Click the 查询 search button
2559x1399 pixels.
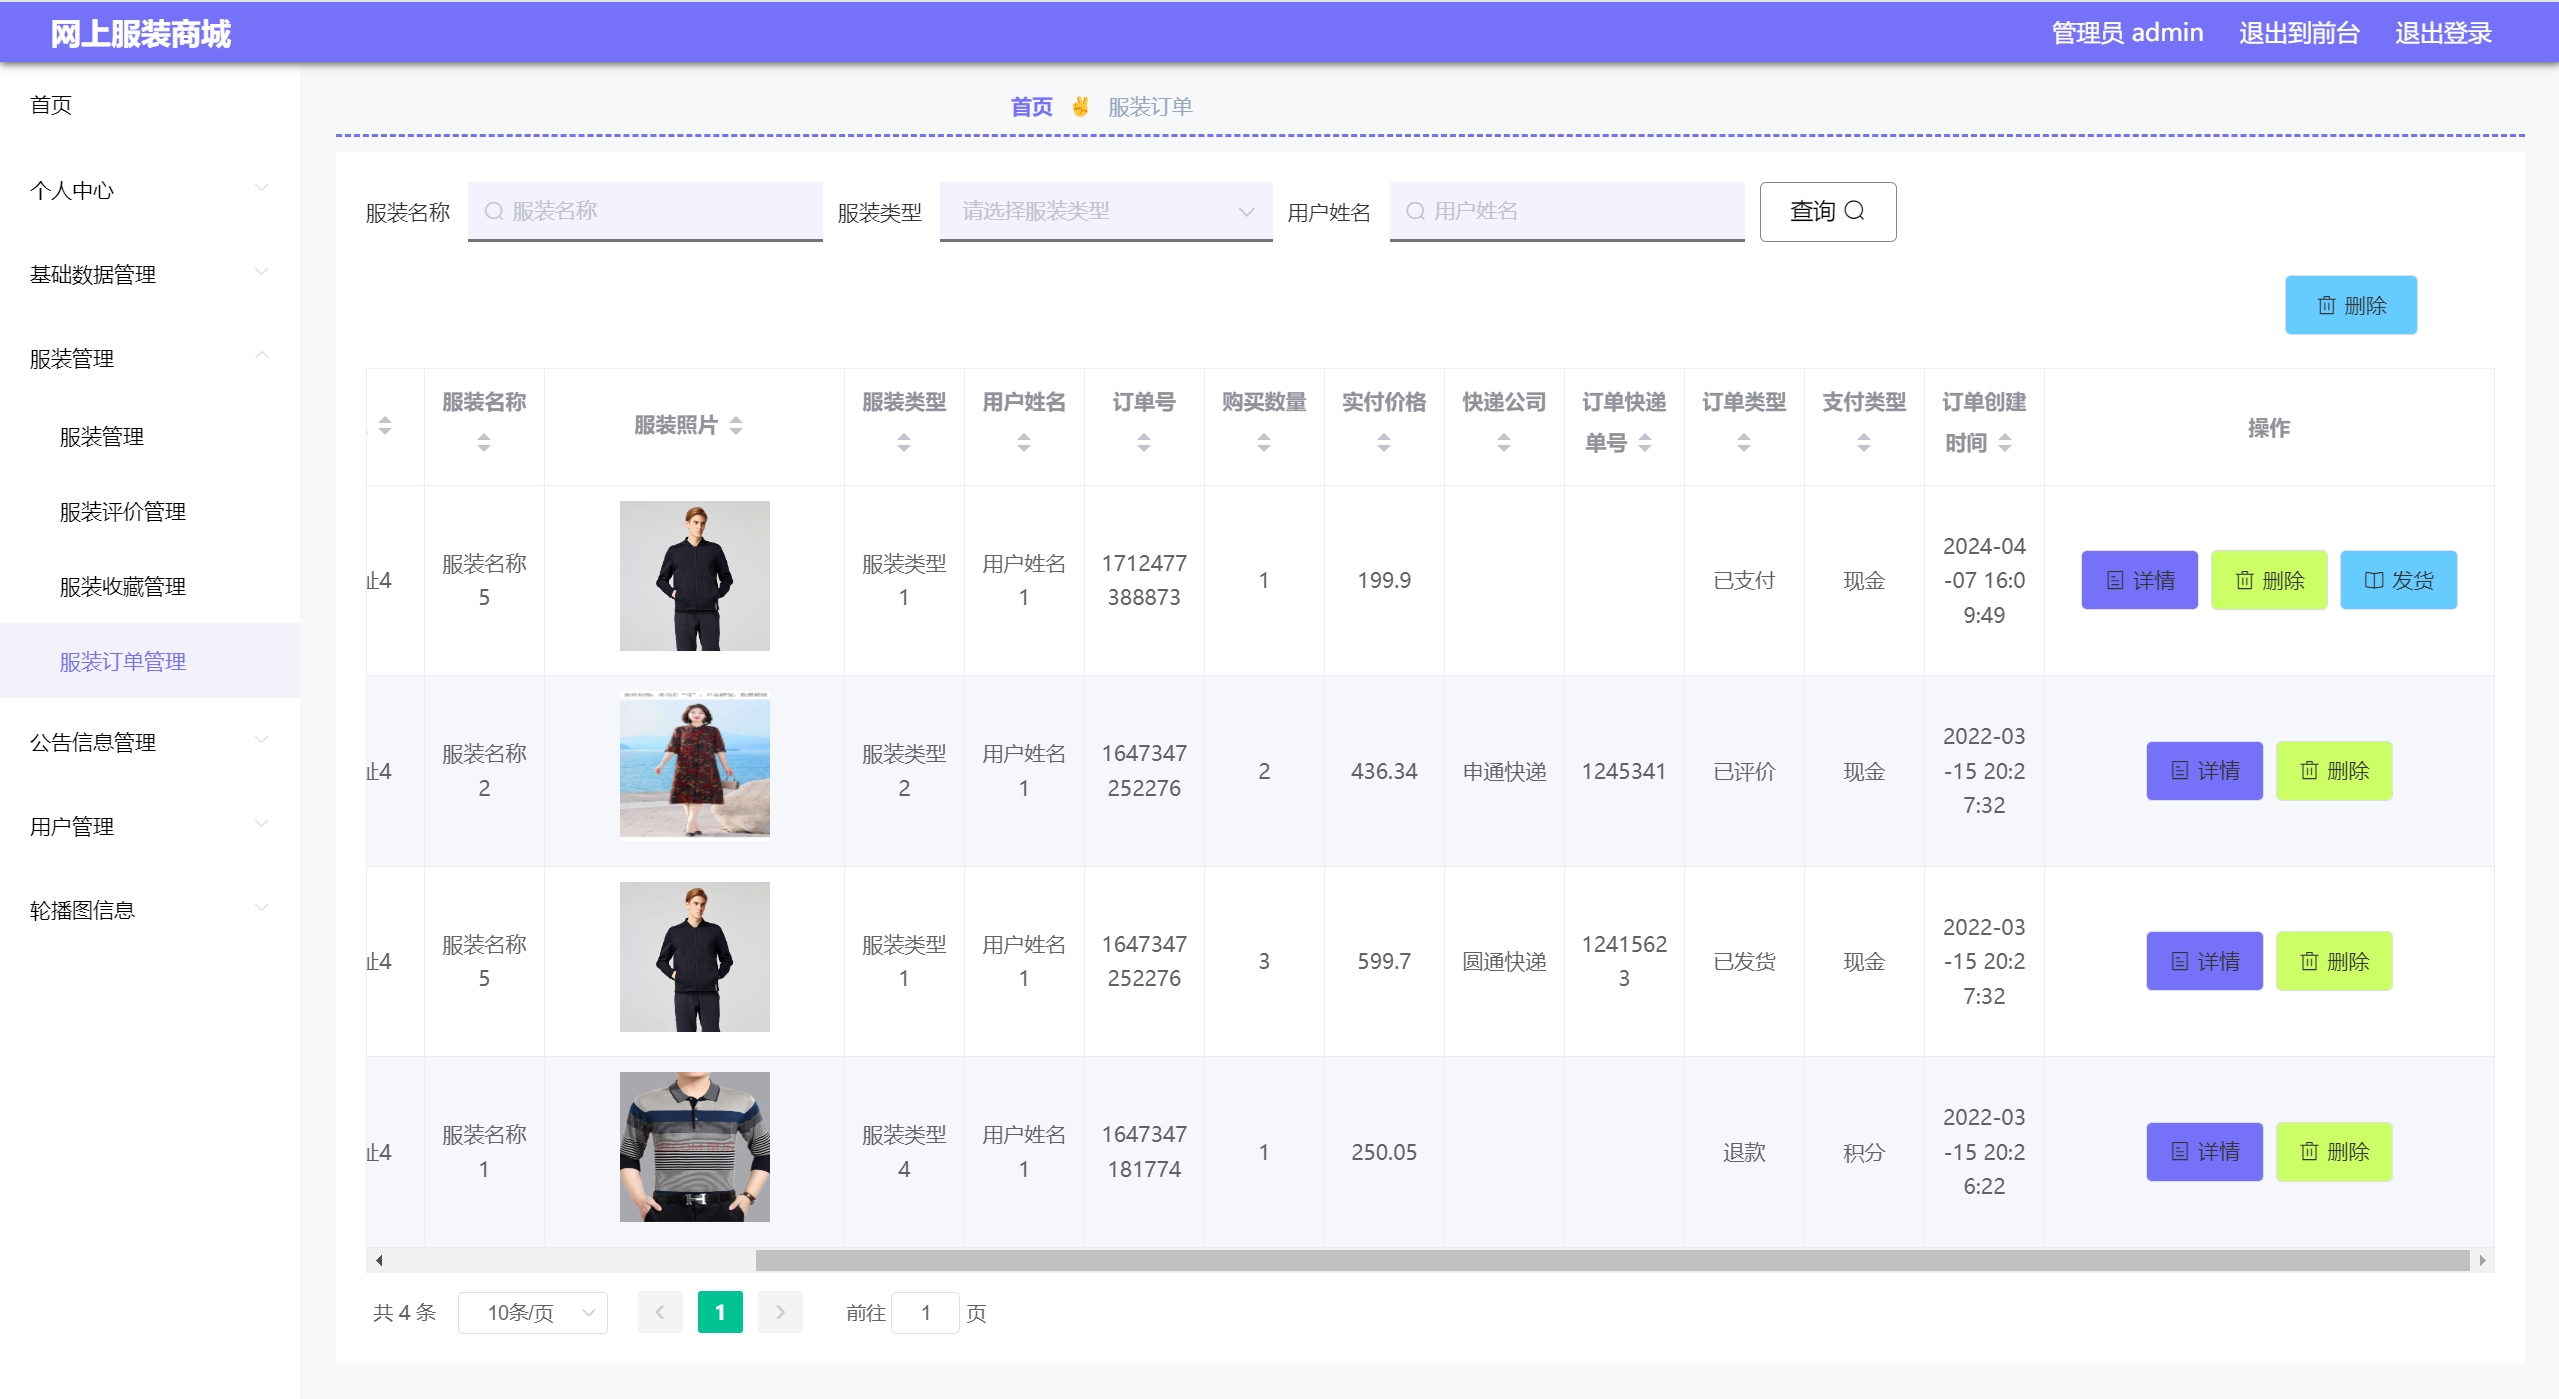tap(1827, 211)
